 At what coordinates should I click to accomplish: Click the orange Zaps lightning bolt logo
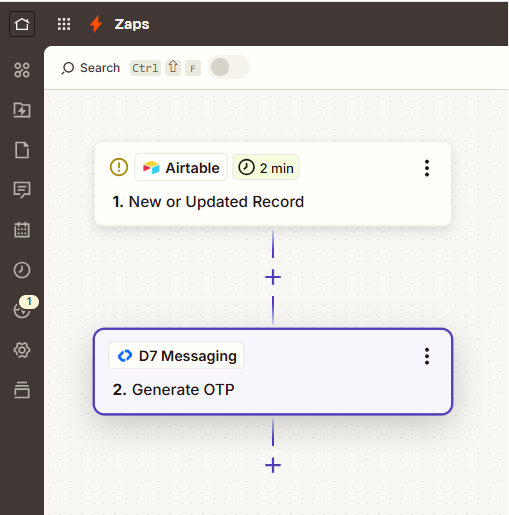[x=96, y=24]
